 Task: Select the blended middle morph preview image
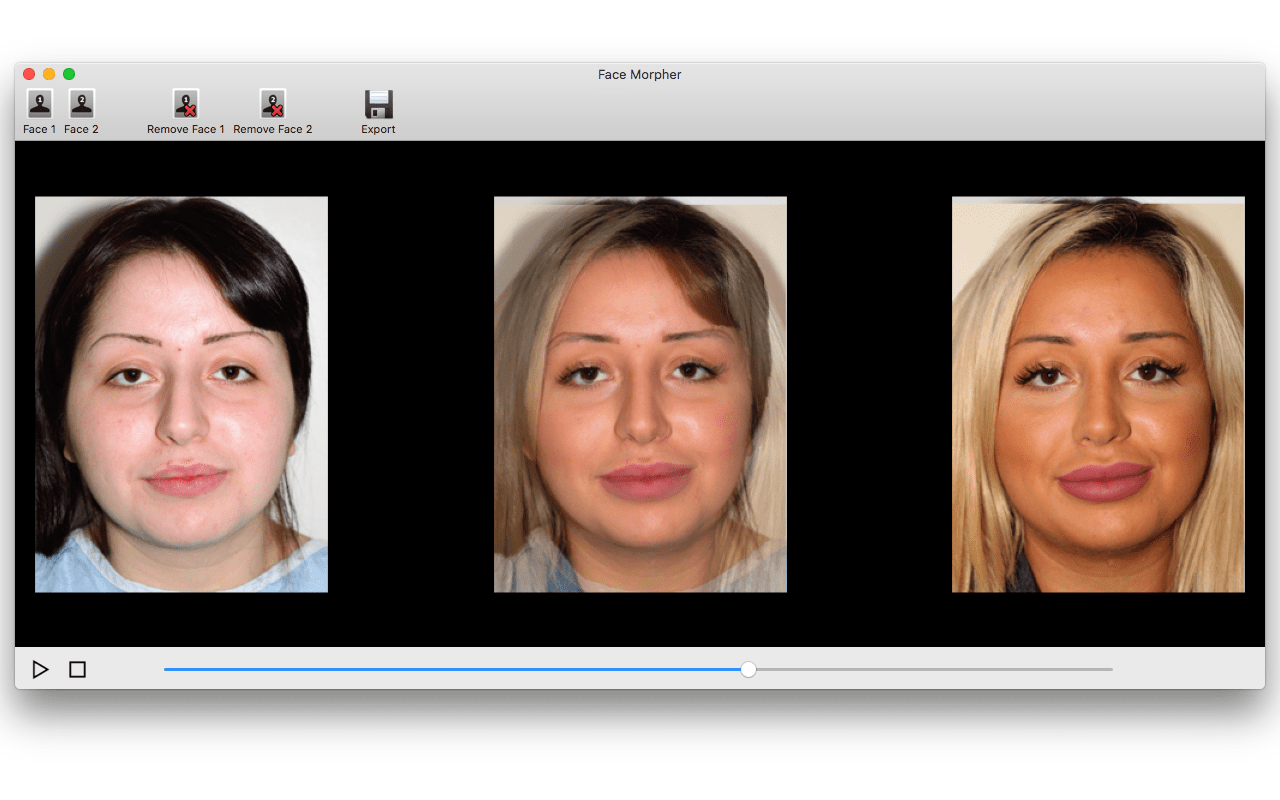640,394
